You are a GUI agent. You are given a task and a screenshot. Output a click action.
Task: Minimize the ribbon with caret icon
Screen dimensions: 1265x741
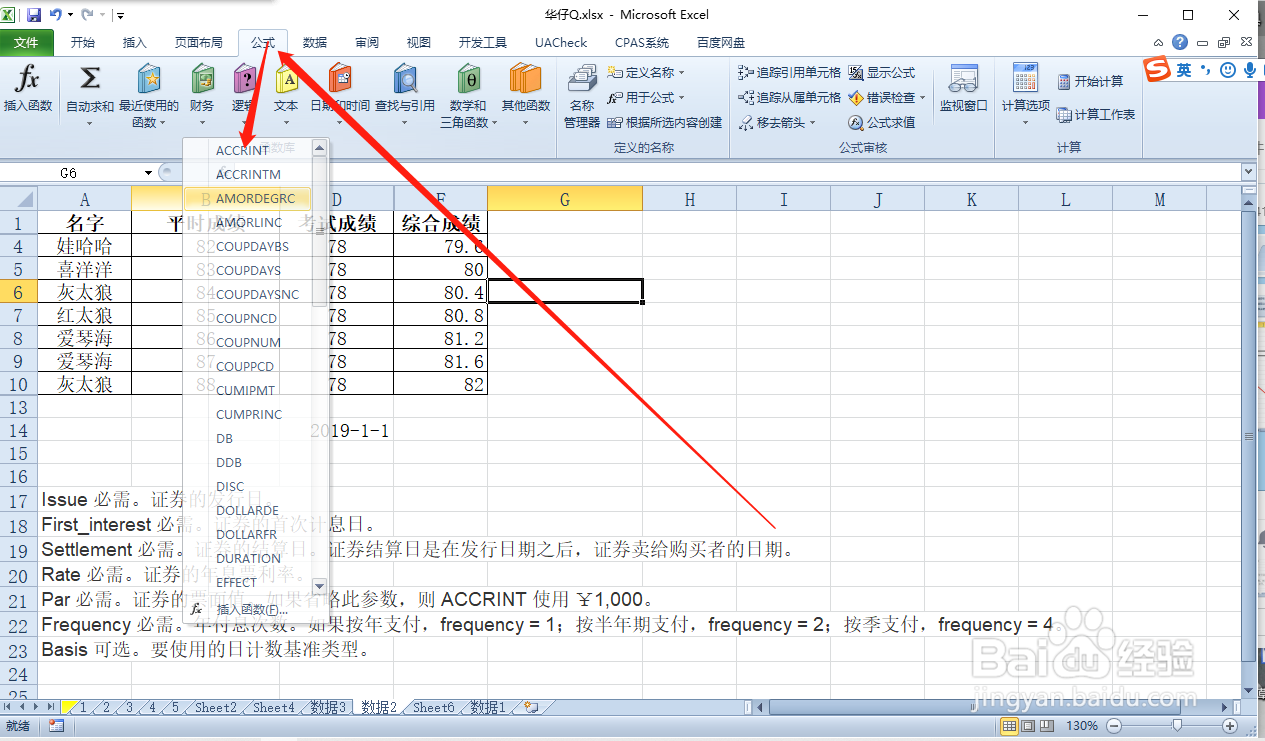pyautogui.click(x=1159, y=43)
